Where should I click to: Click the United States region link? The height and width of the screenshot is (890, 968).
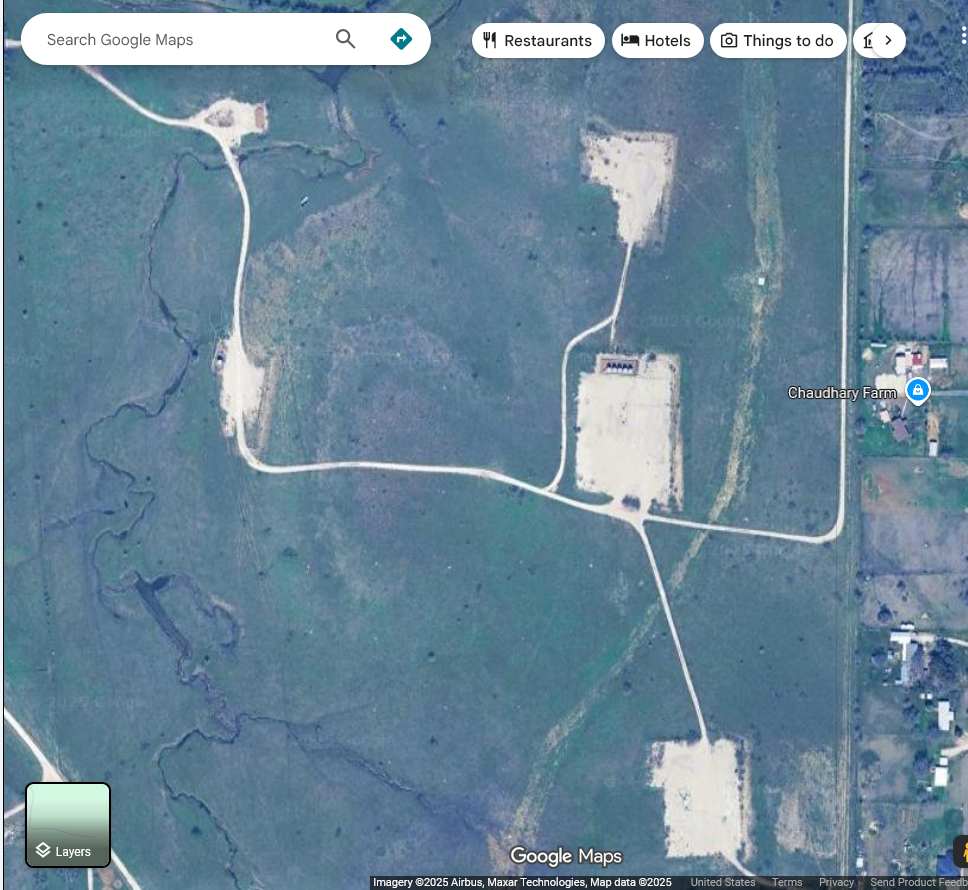722,882
